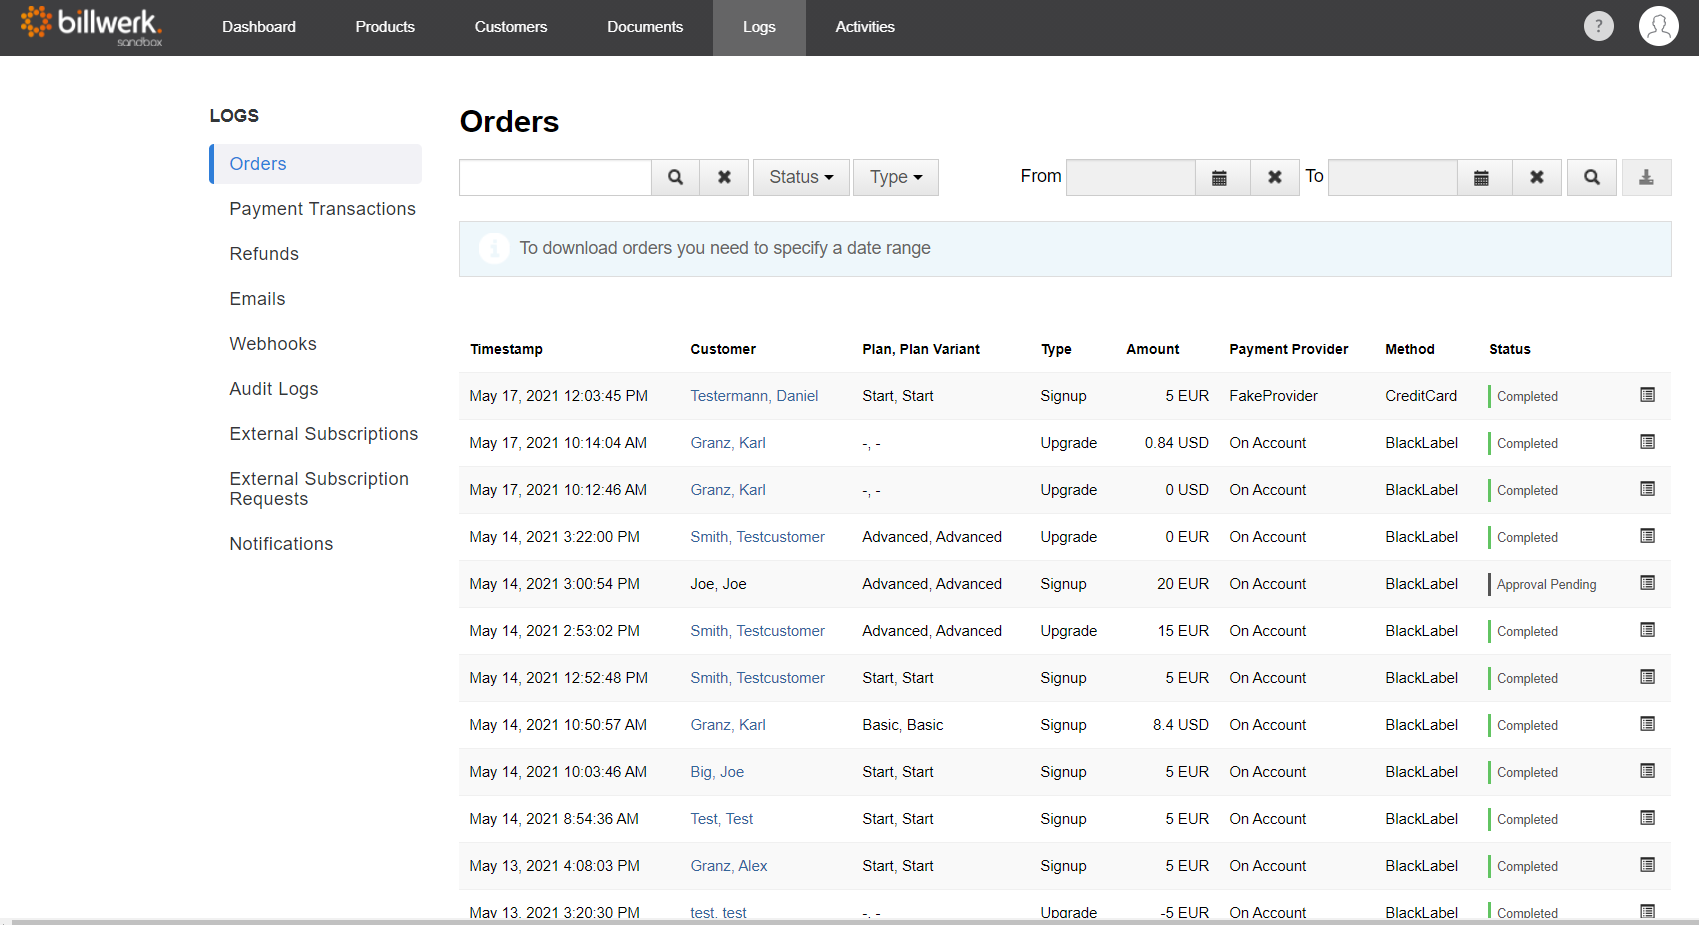Image resolution: width=1699 pixels, height=925 pixels.
Task: Select Orders in the Logs sidebar
Action: pos(316,164)
